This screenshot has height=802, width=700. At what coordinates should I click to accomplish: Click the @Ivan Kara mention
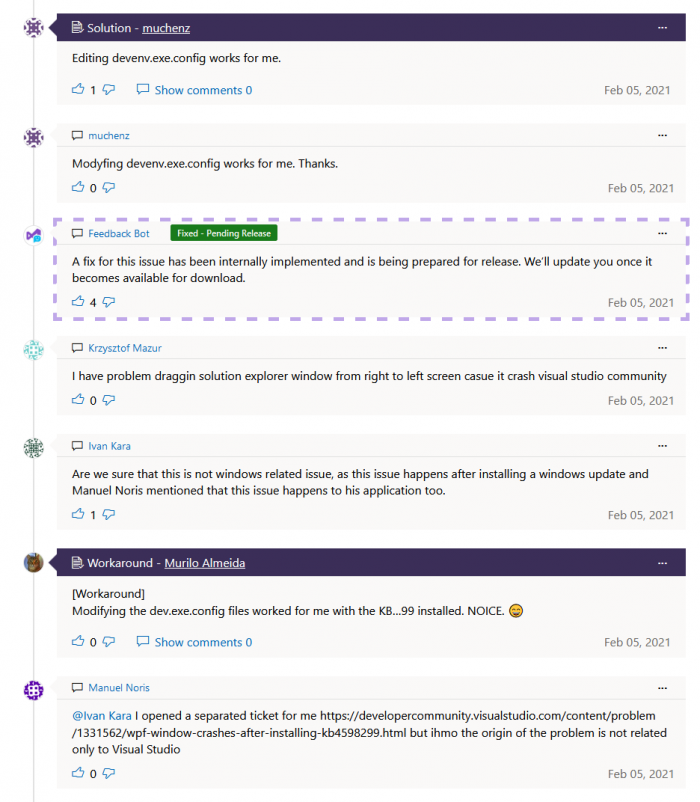click(x=101, y=716)
